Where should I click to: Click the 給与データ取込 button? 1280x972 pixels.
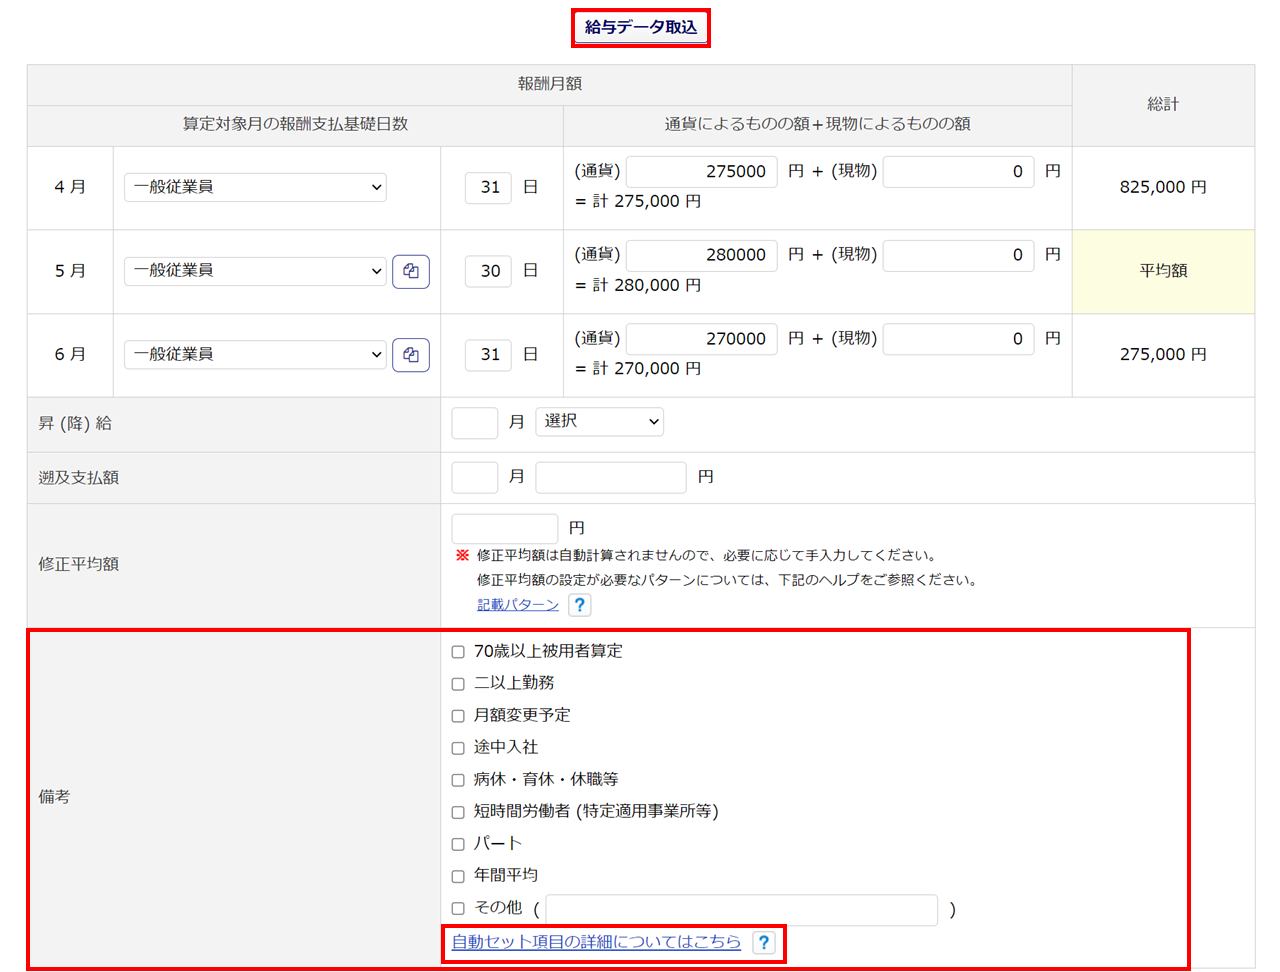[x=641, y=27]
